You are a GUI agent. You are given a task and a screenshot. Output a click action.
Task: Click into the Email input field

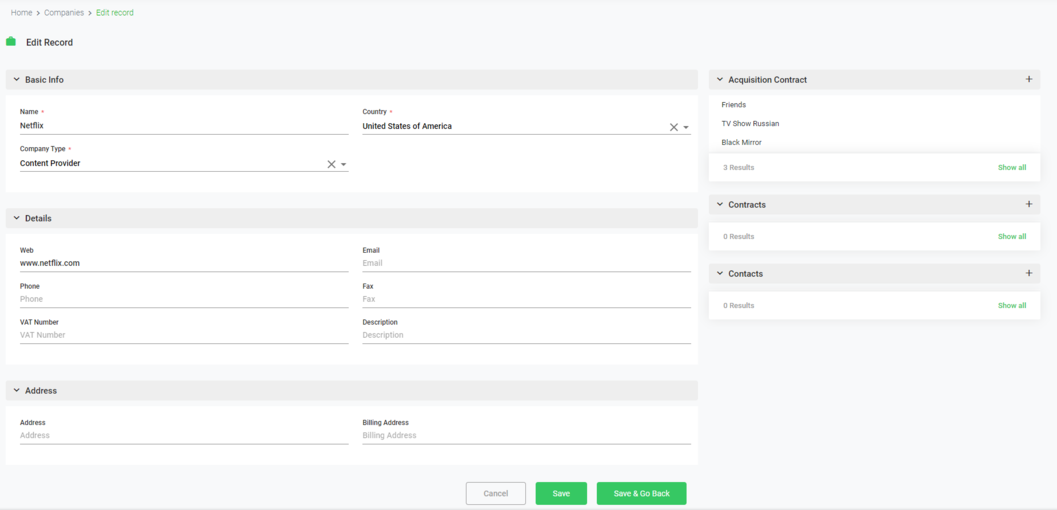526,263
